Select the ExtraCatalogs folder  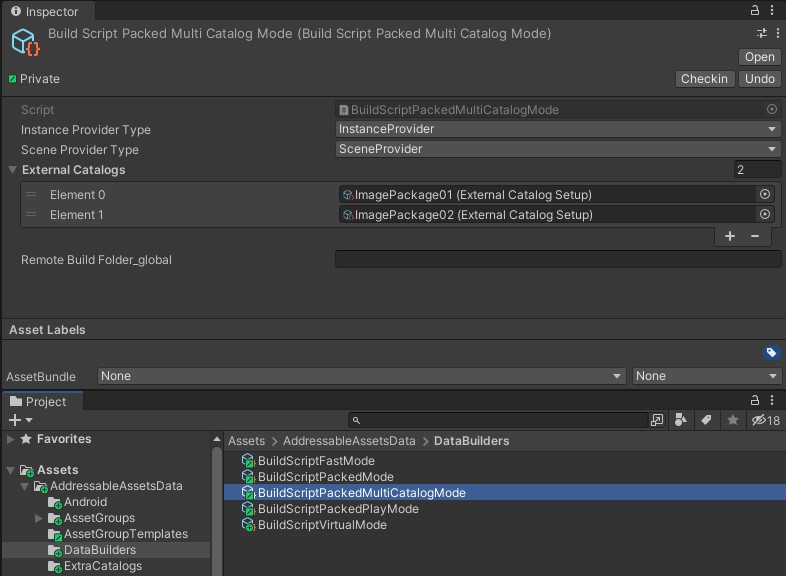[103, 566]
